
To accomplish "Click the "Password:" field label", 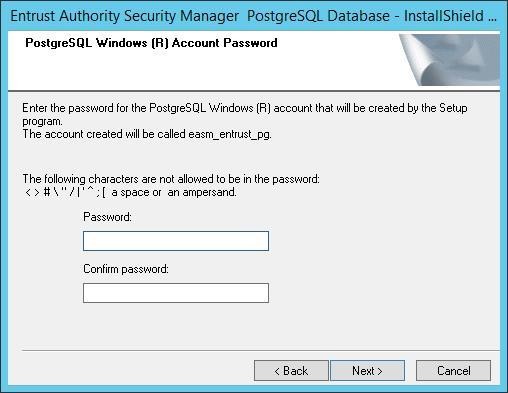I will click(107, 217).
